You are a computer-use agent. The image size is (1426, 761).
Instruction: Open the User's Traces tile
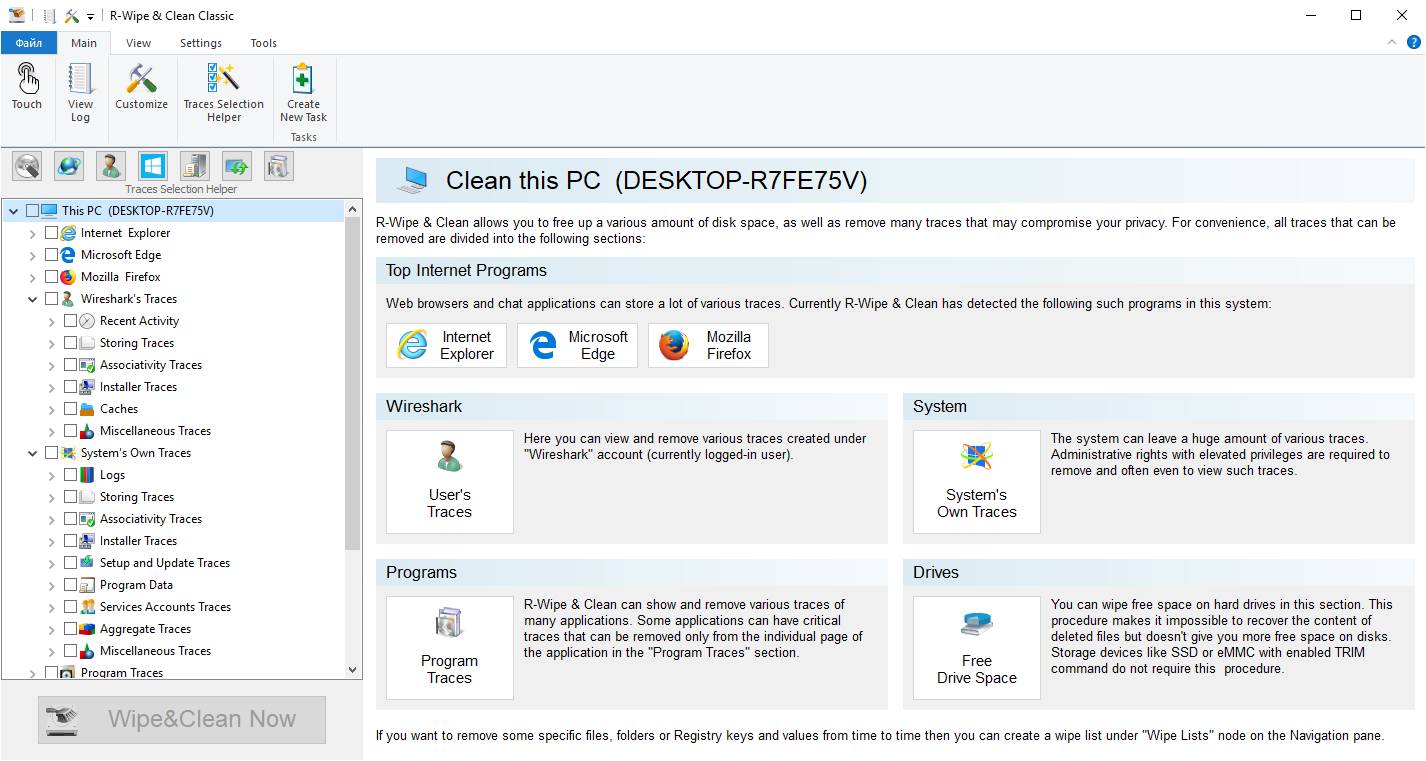450,482
